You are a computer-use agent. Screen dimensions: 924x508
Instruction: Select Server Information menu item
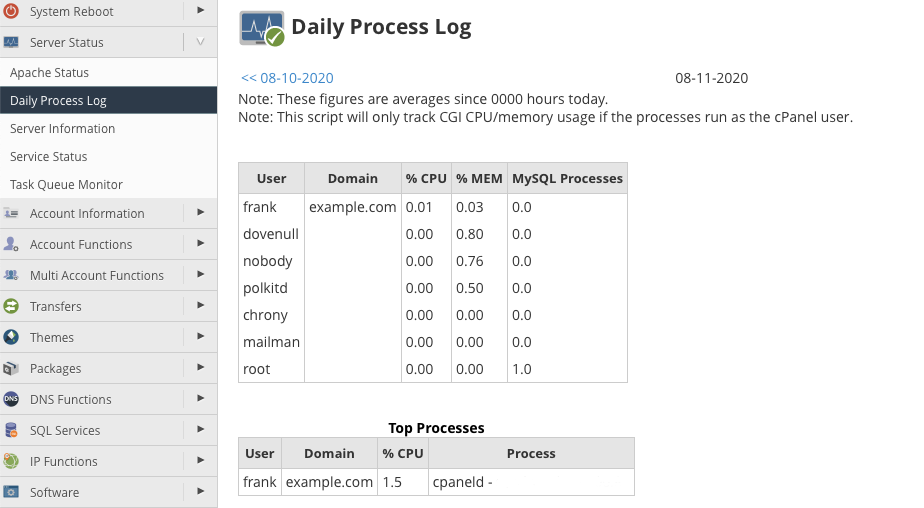pyautogui.click(x=62, y=129)
